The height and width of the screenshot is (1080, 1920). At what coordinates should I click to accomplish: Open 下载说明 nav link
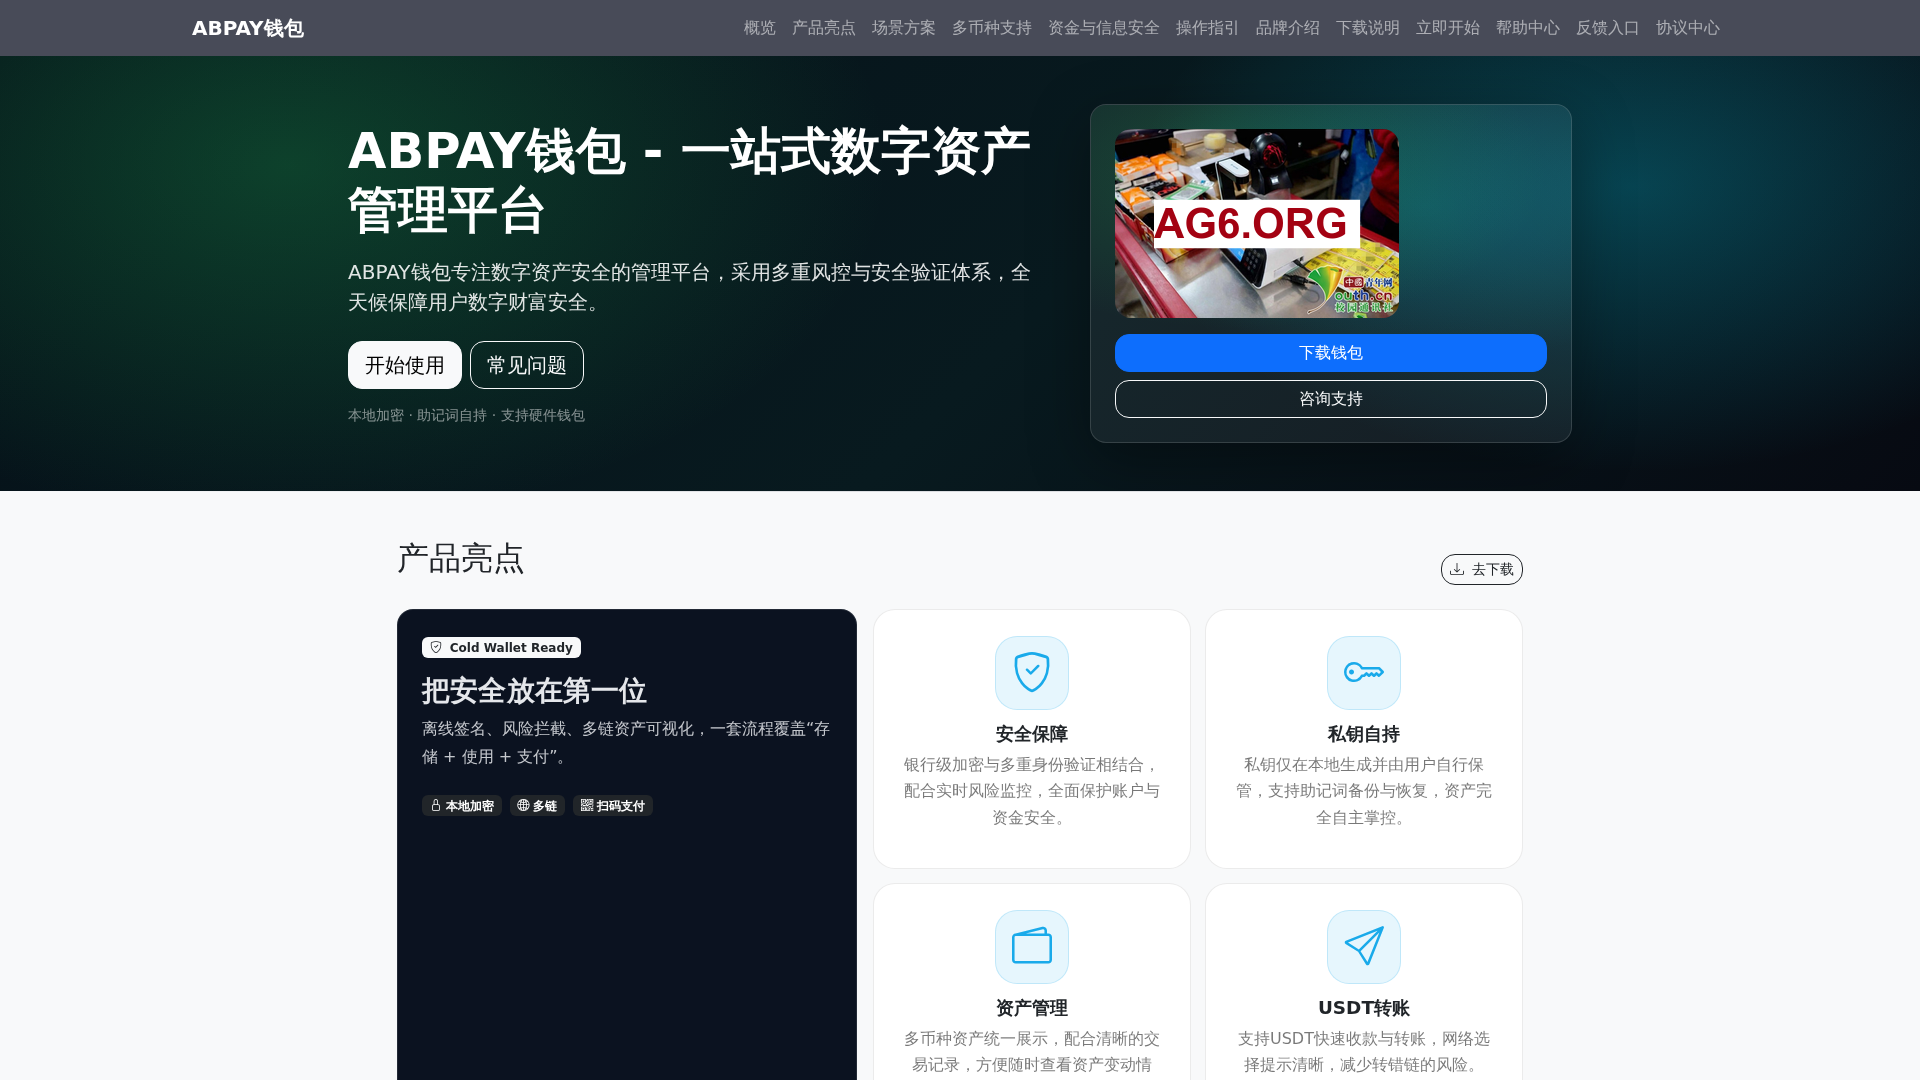point(1367,28)
